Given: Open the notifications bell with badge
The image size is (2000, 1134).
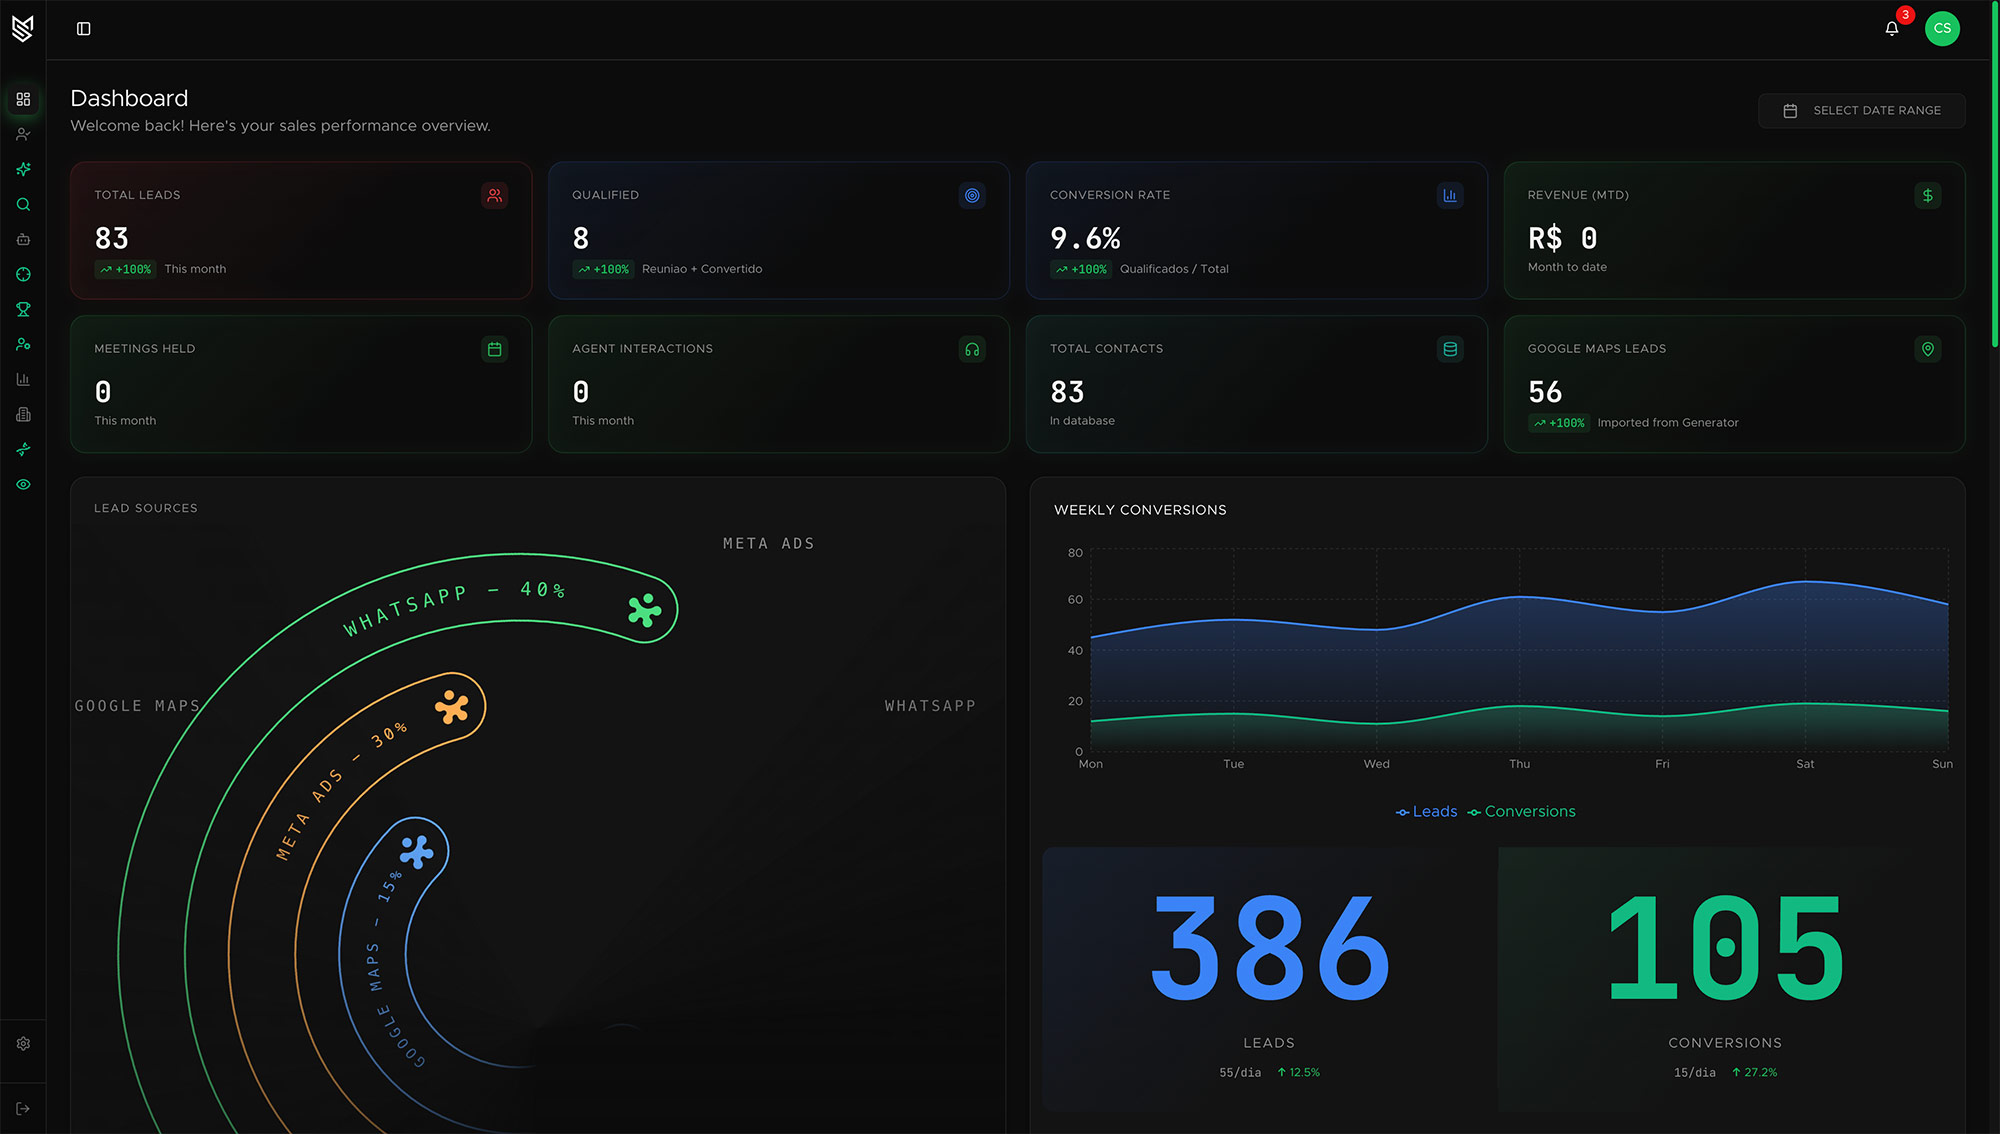Looking at the screenshot, I should (1892, 28).
